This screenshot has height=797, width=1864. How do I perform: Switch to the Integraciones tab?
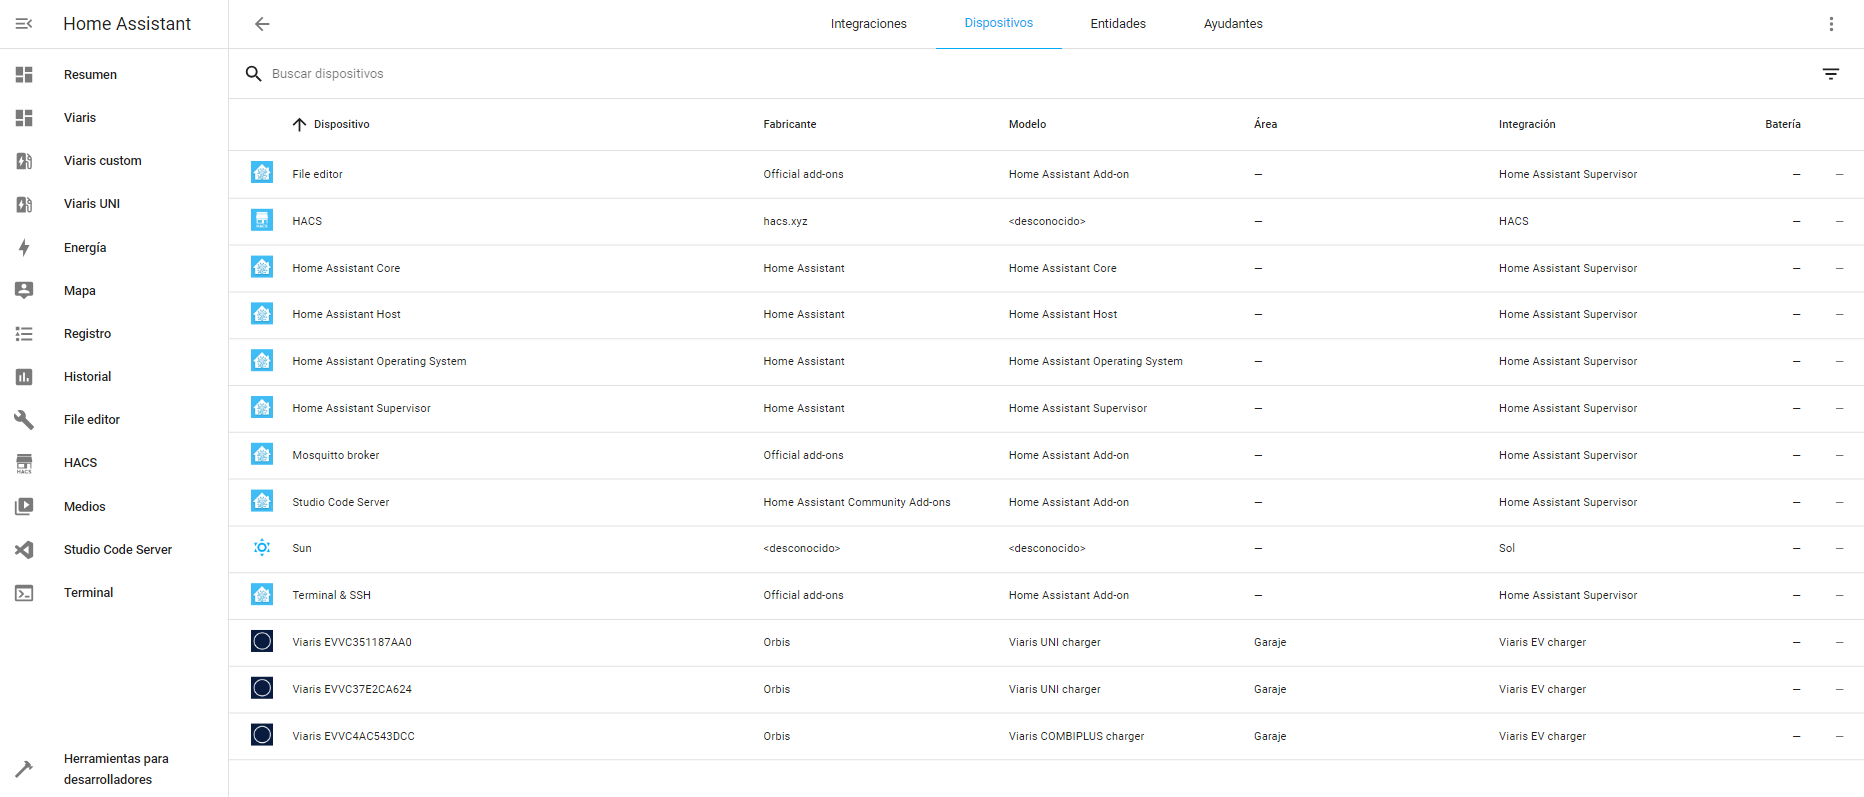pyautogui.click(x=869, y=24)
